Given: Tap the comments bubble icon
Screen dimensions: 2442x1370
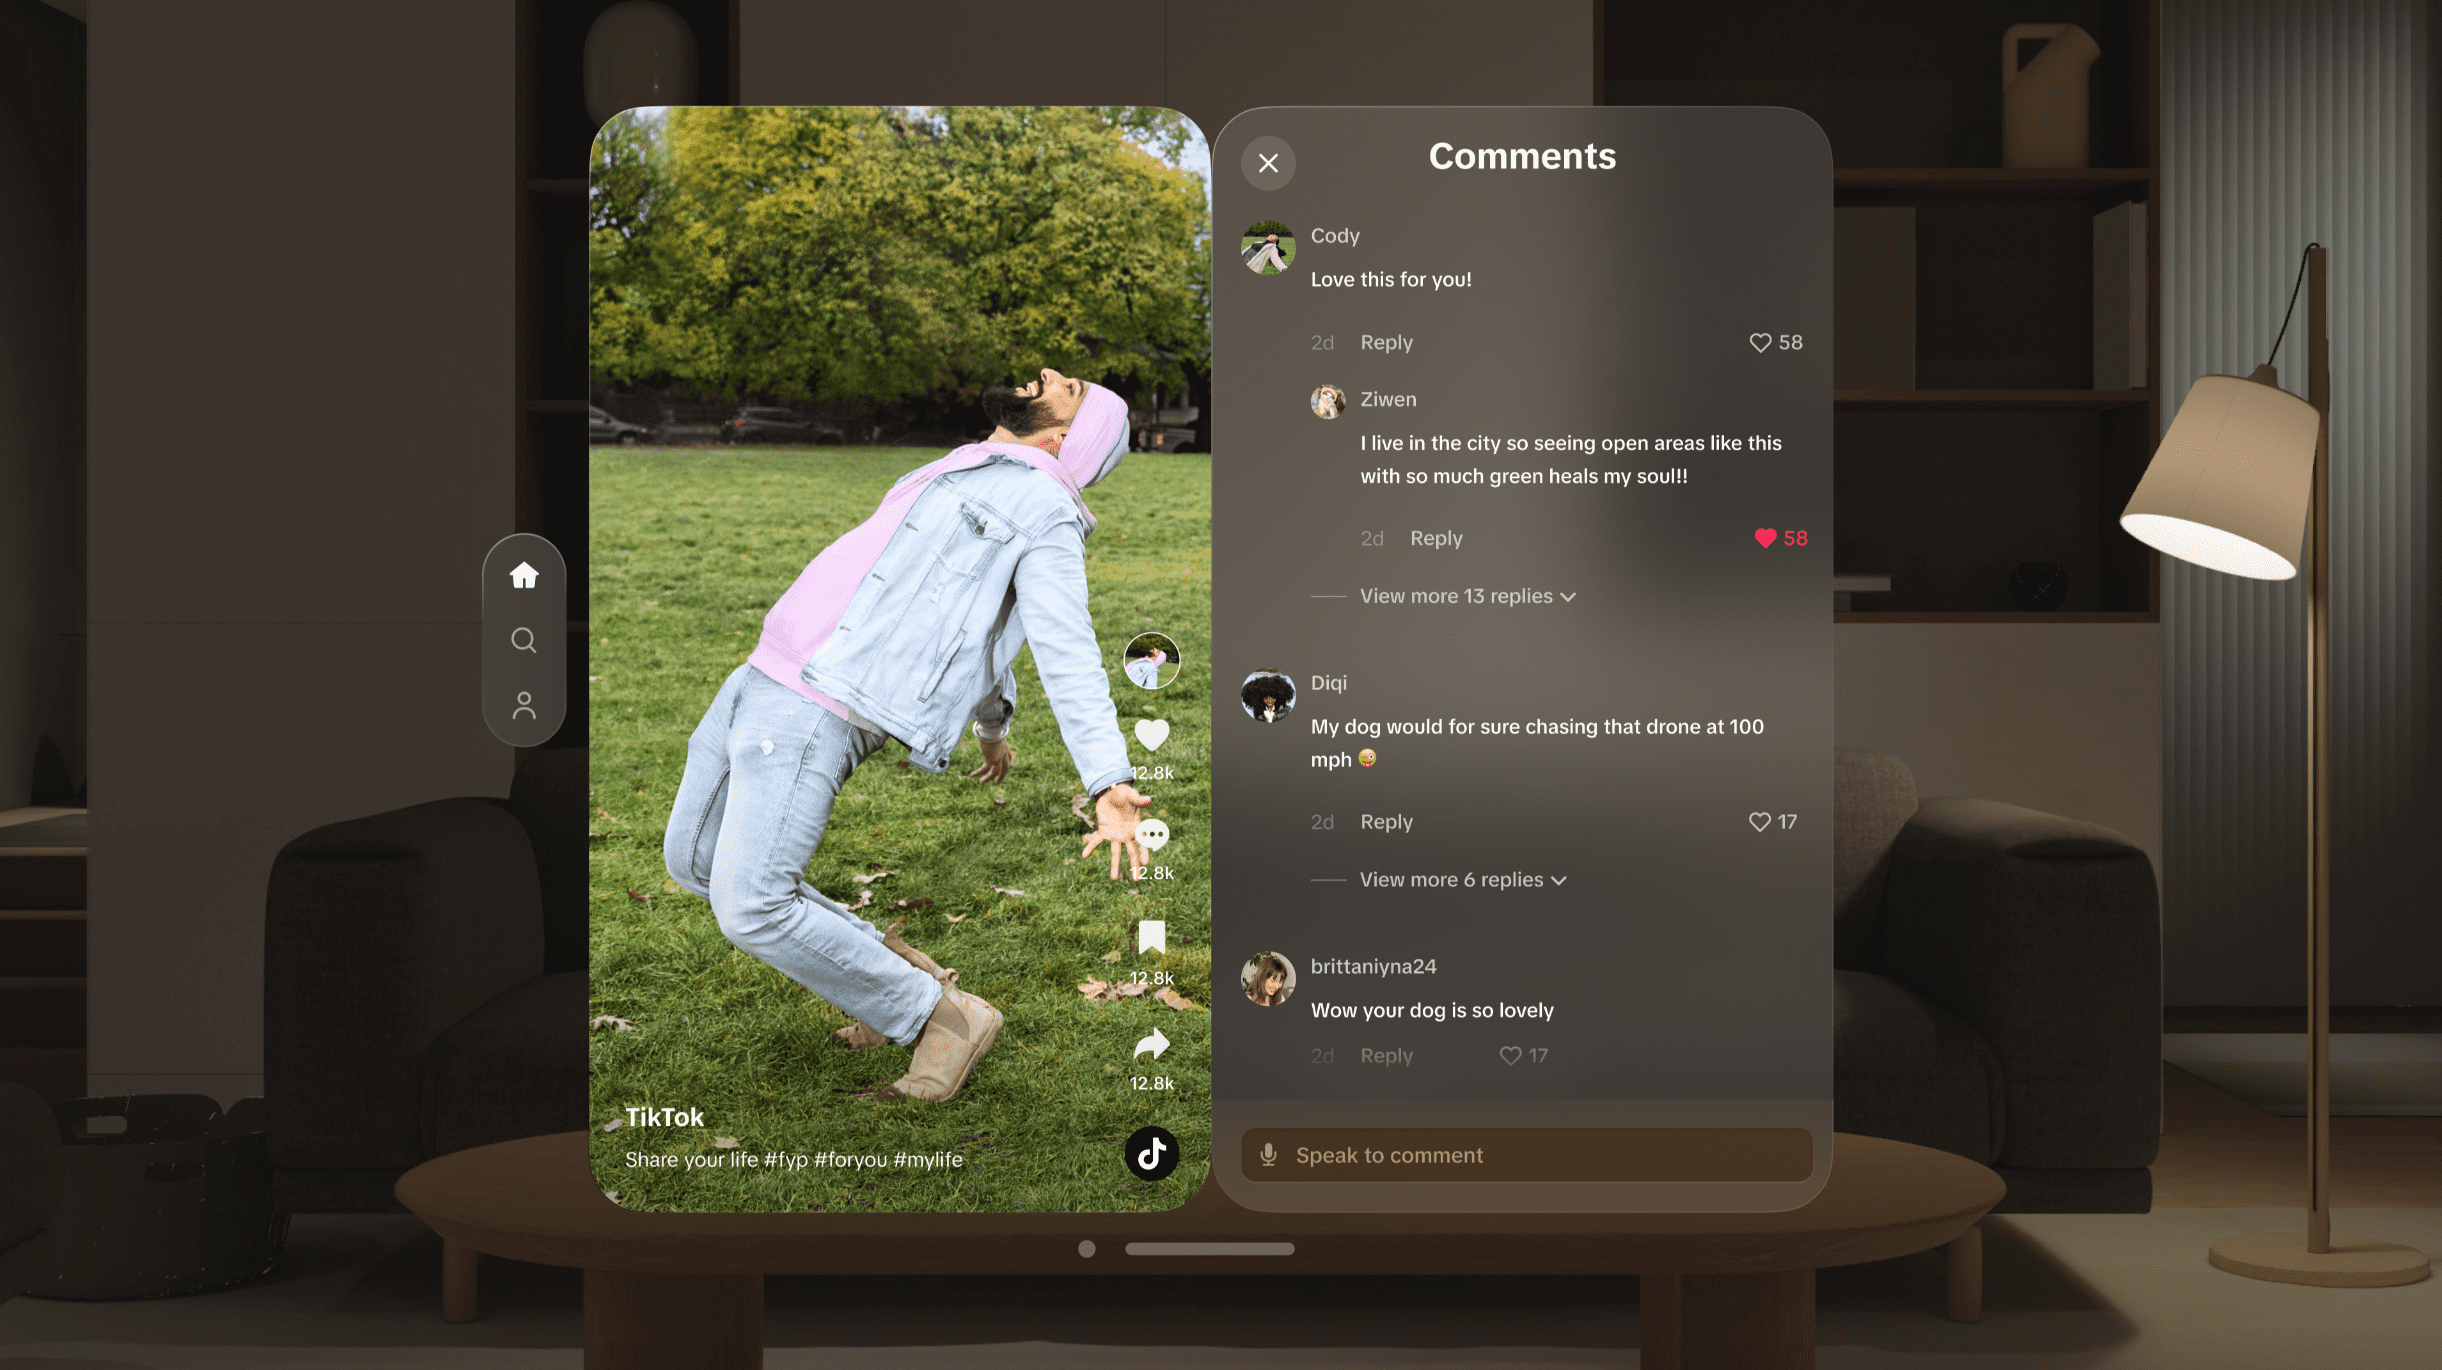Looking at the screenshot, I should (x=1151, y=832).
